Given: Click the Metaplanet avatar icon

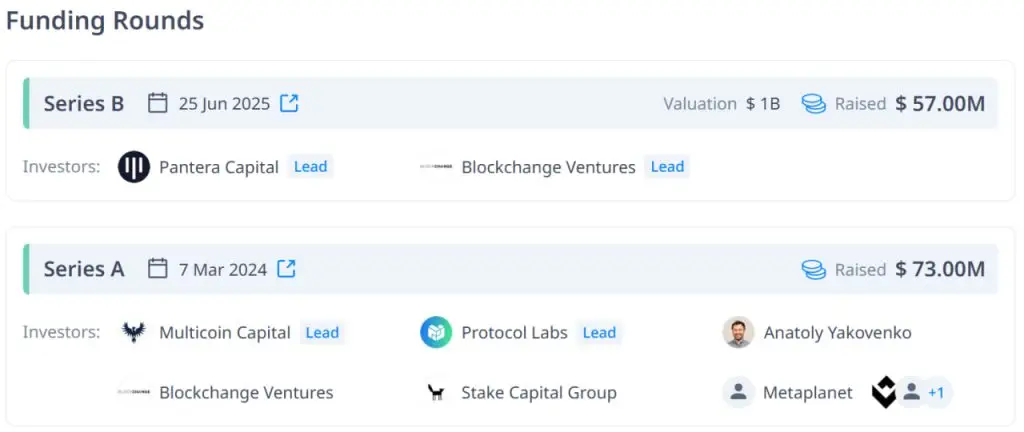Looking at the screenshot, I should tap(738, 393).
